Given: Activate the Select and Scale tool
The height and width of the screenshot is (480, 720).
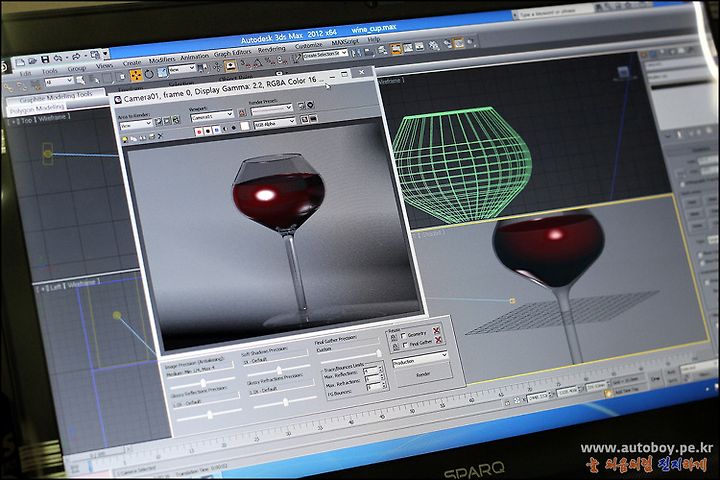Looking at the screenshot, I should point(162,72).
